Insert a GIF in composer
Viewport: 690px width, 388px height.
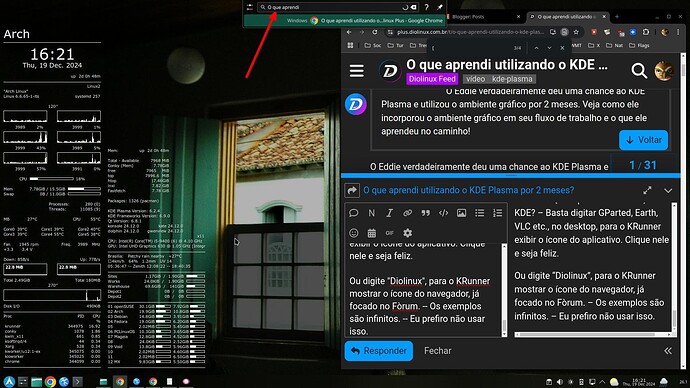[x=389, y=233]
